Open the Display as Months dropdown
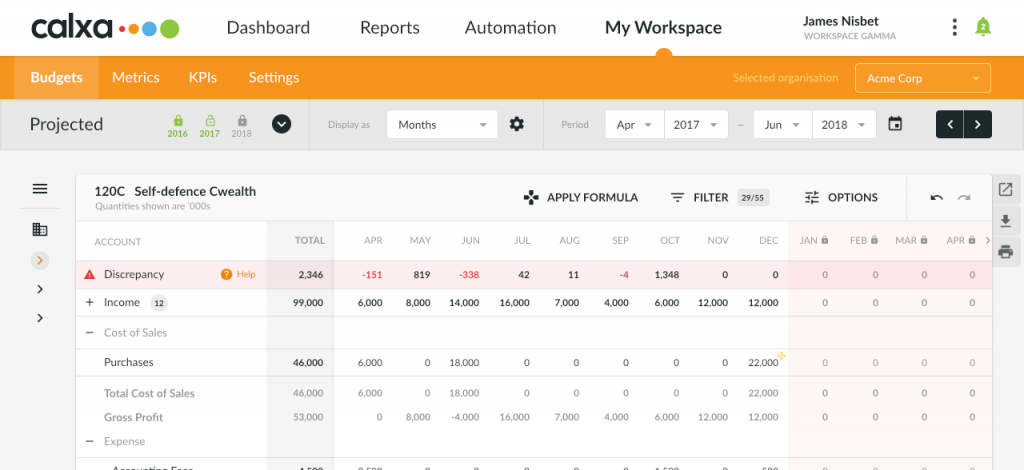The image size is (1024, 470). (441, 125)
